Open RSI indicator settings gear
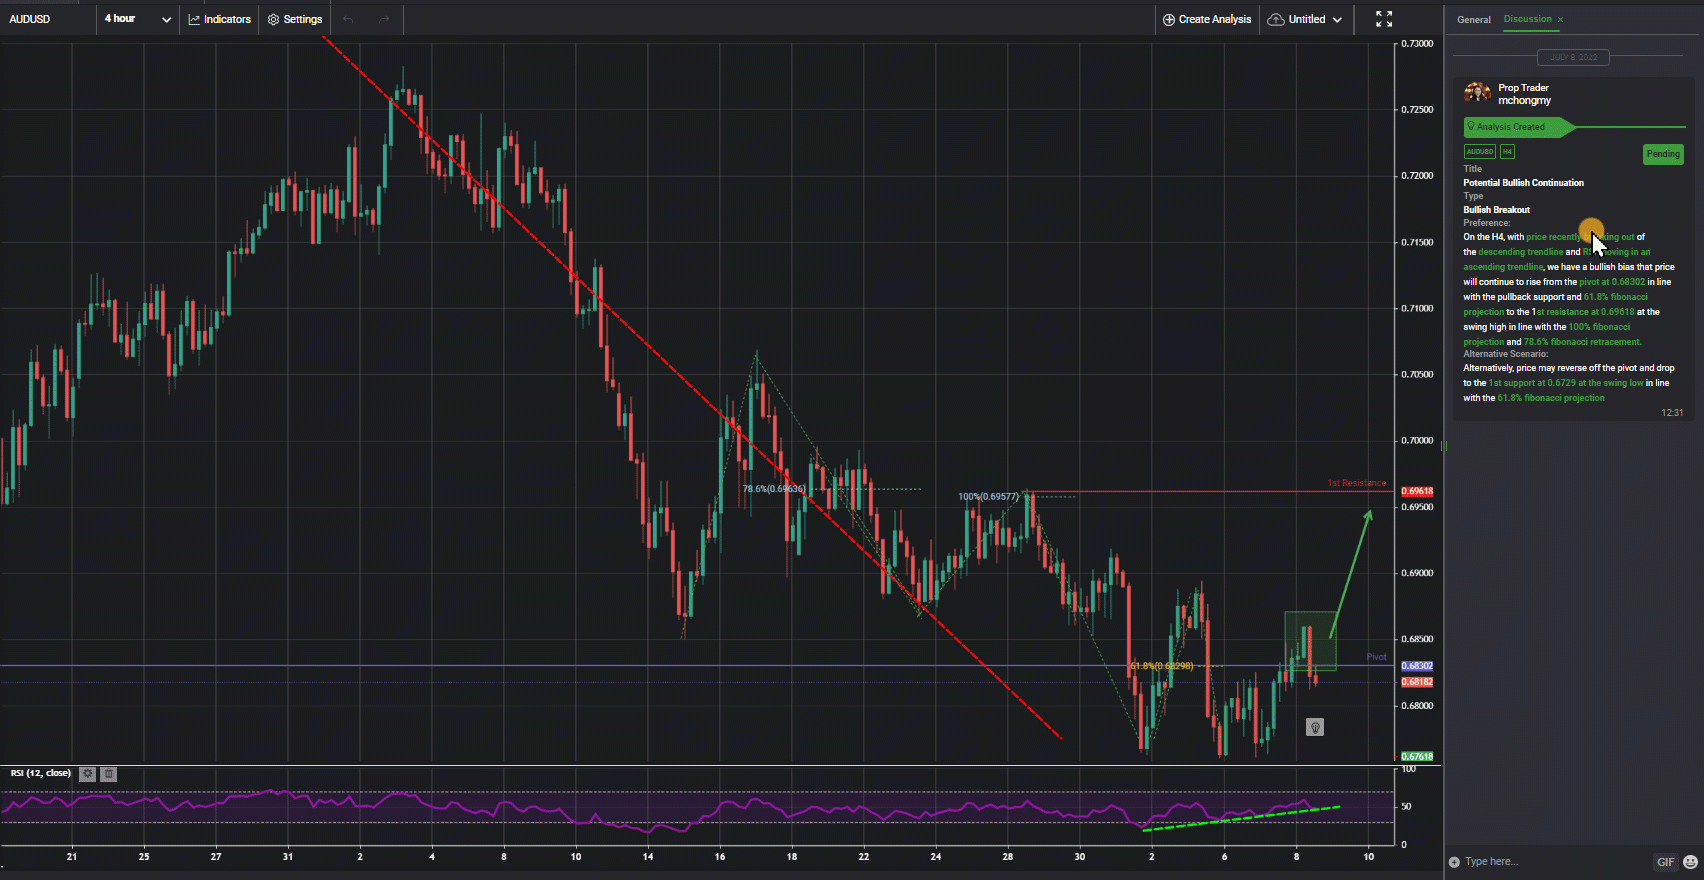 tap(88, 773)
